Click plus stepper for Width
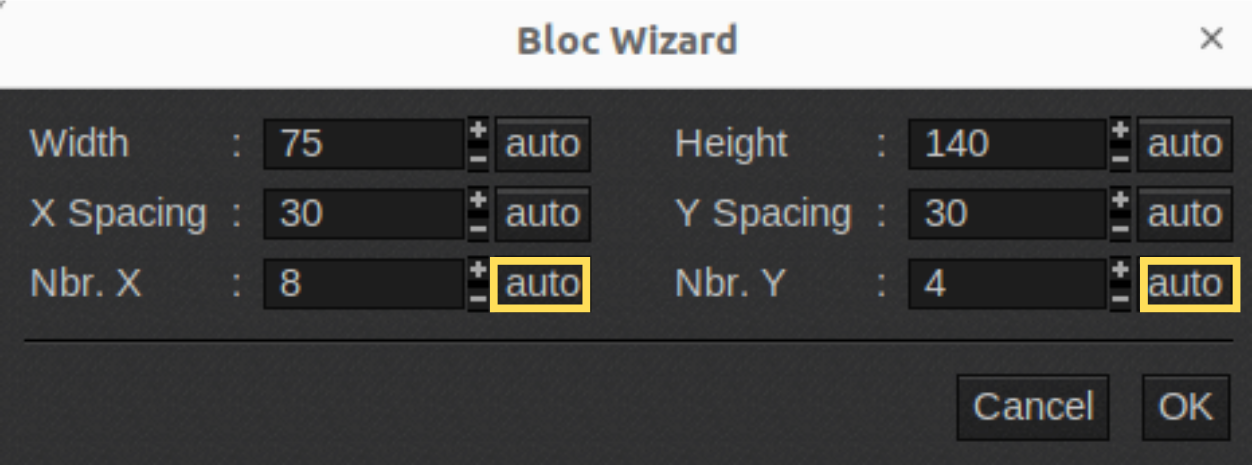Image resolution: width=1252 pixels, height=465 pixels. [x=479, y=131]
